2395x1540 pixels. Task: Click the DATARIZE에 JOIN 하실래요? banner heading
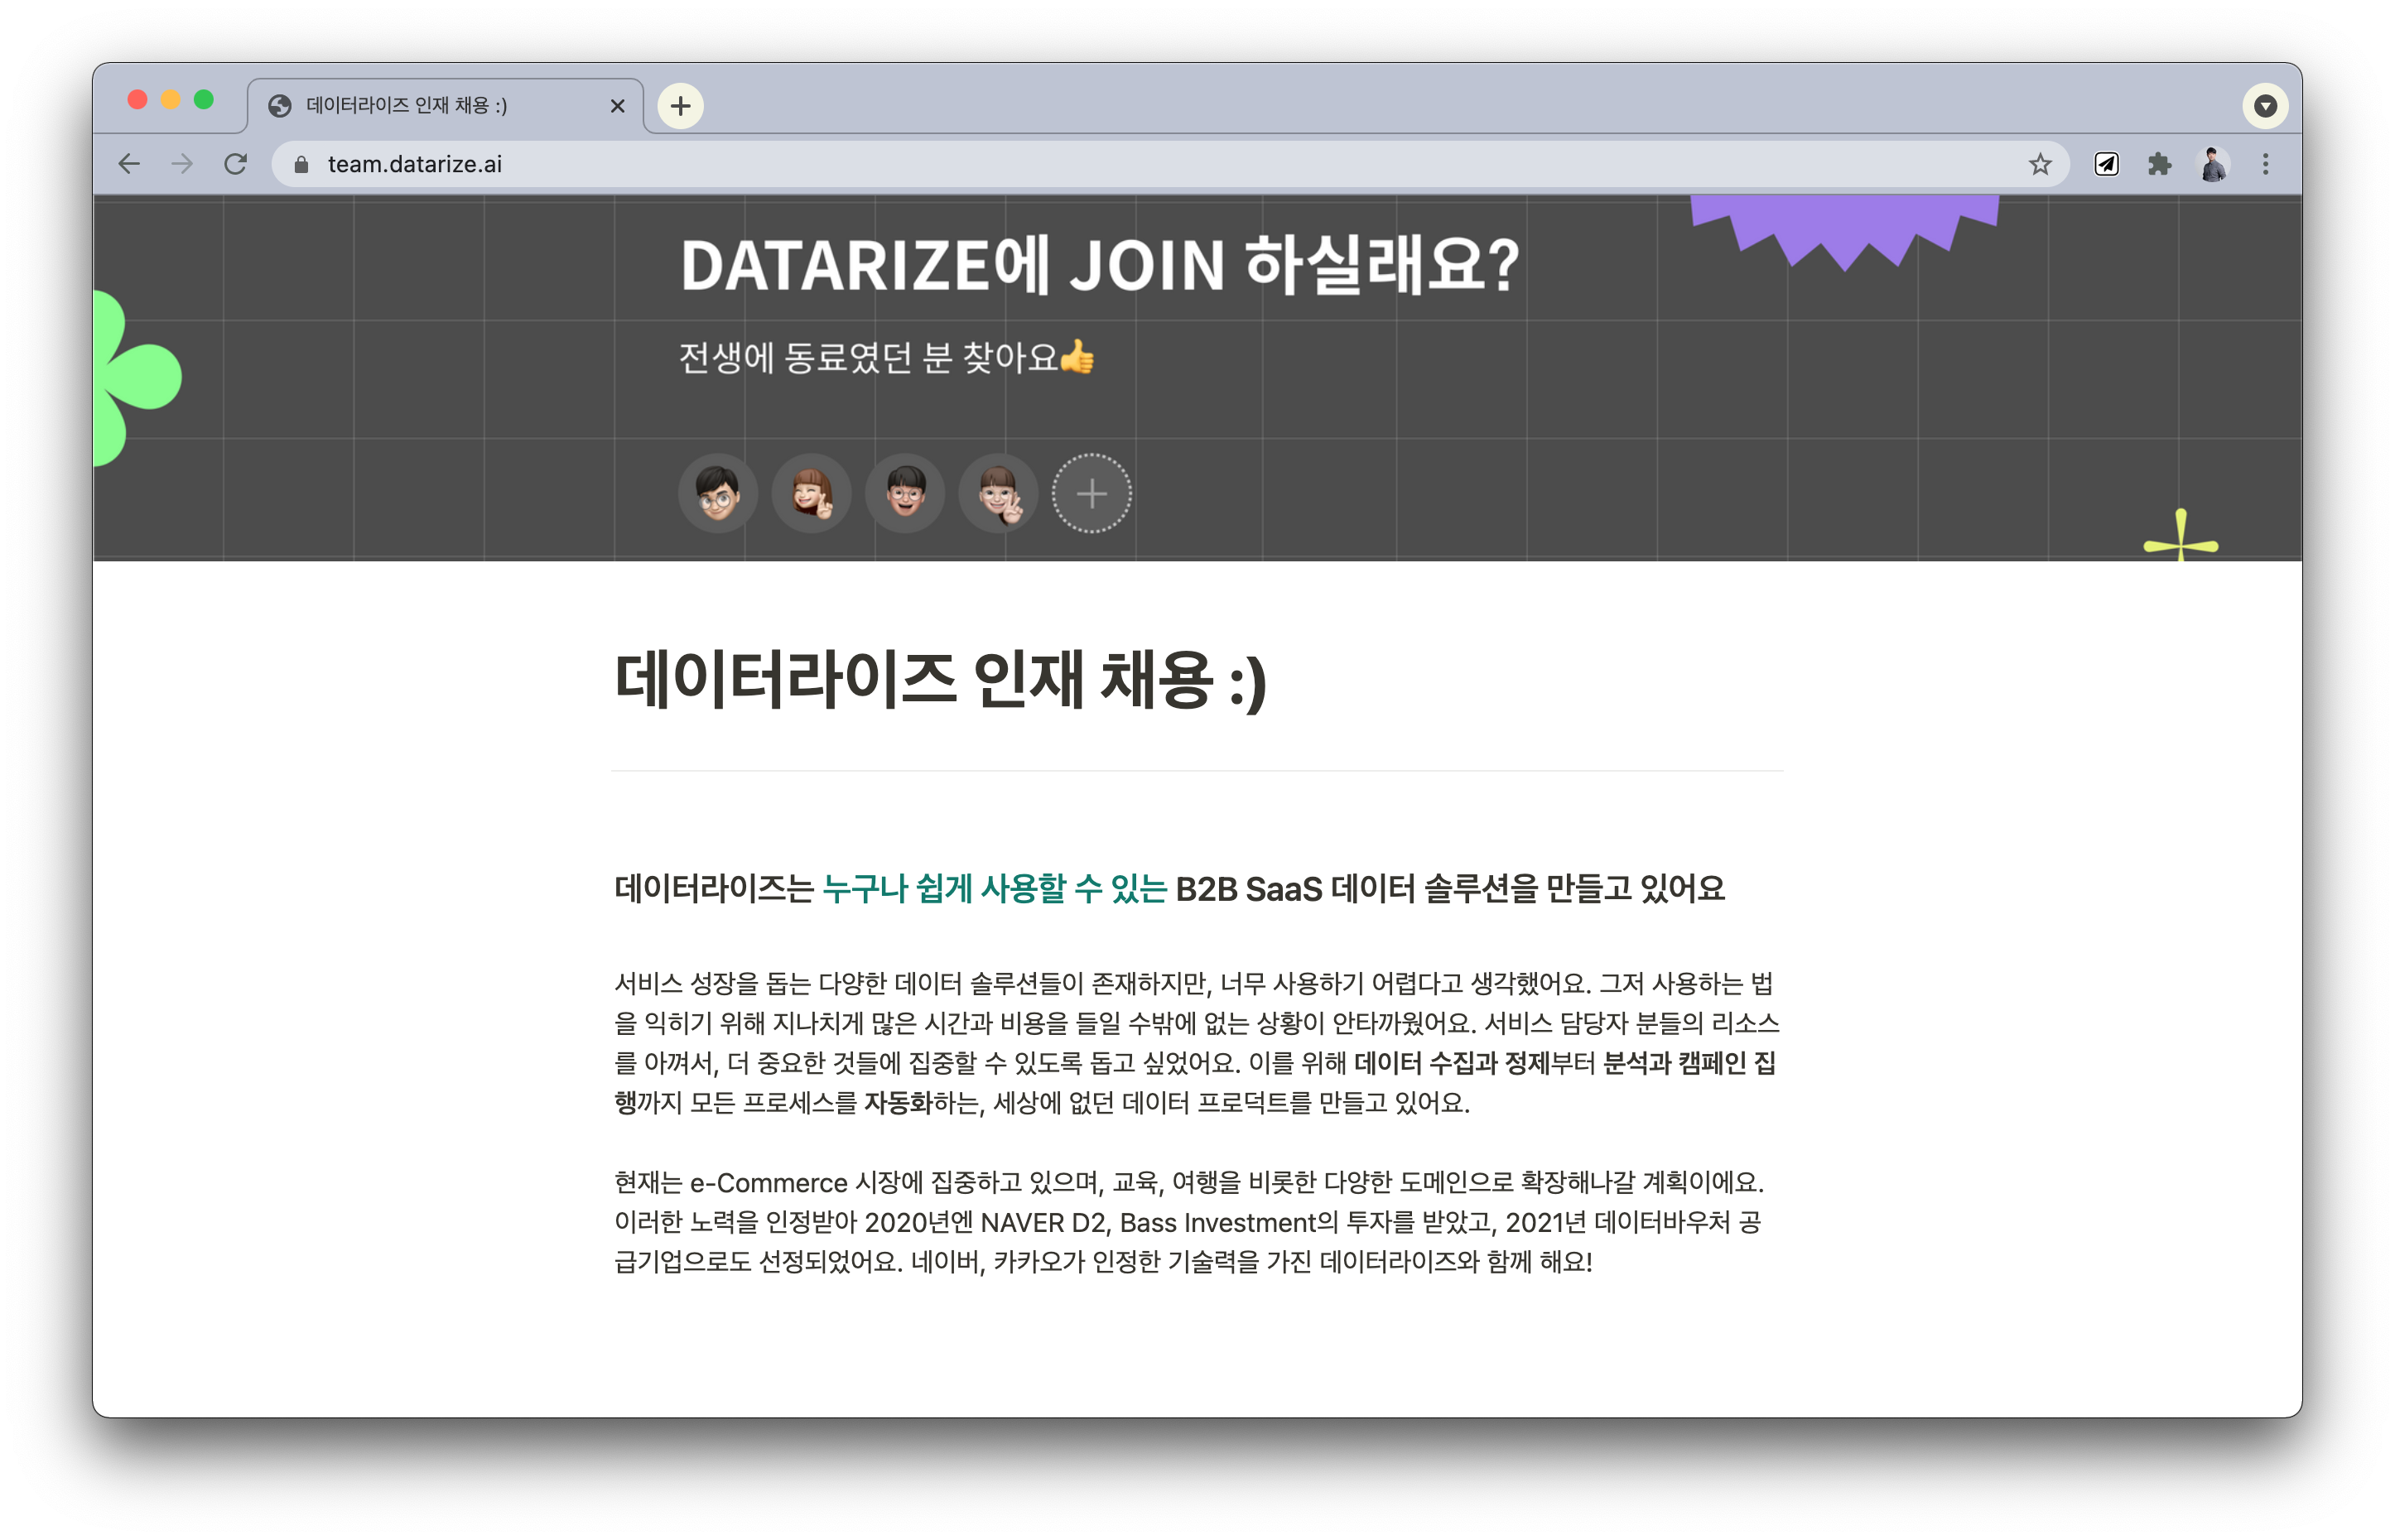click(1100, 266)
